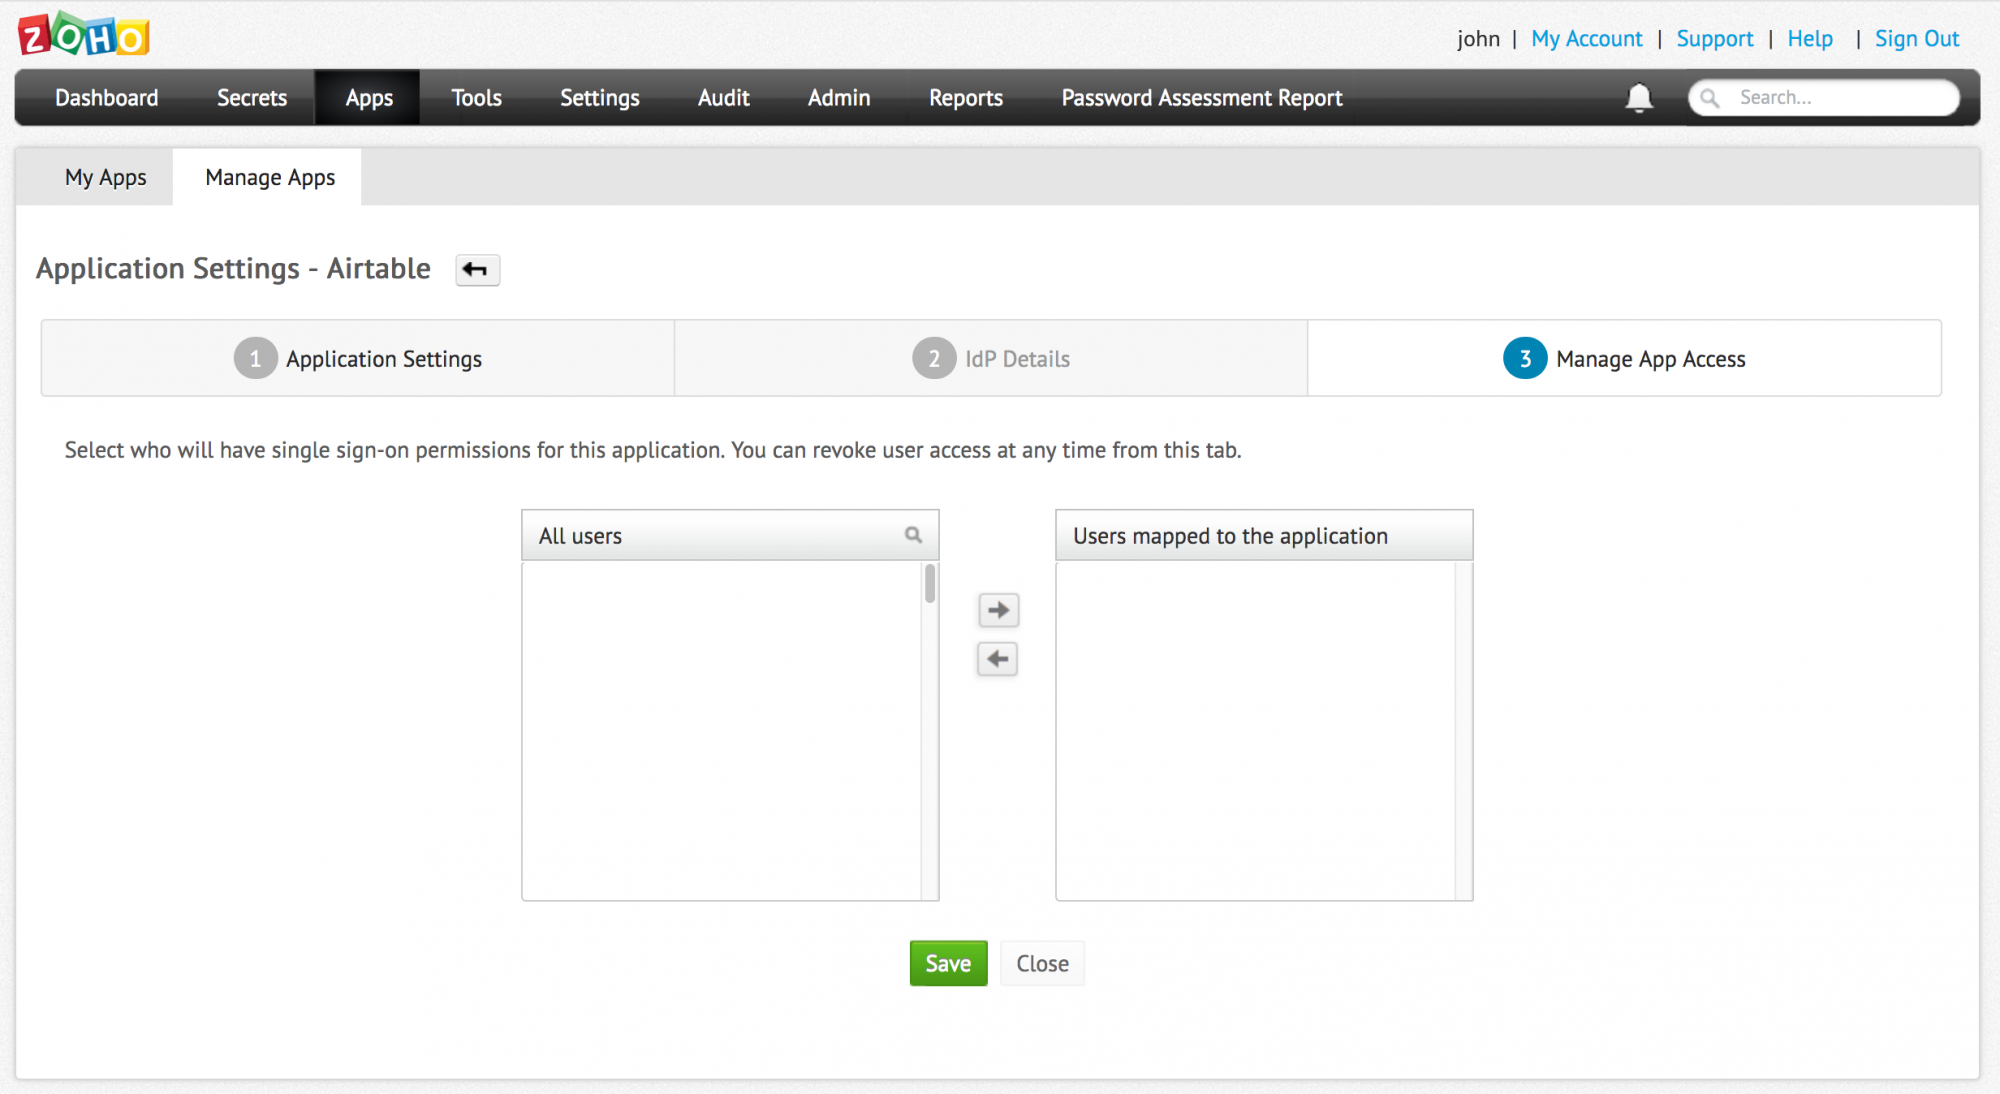Viewport: 2000px width, 1094px height.
Task: Open the Secrets menu
Action: pos(252,98)
